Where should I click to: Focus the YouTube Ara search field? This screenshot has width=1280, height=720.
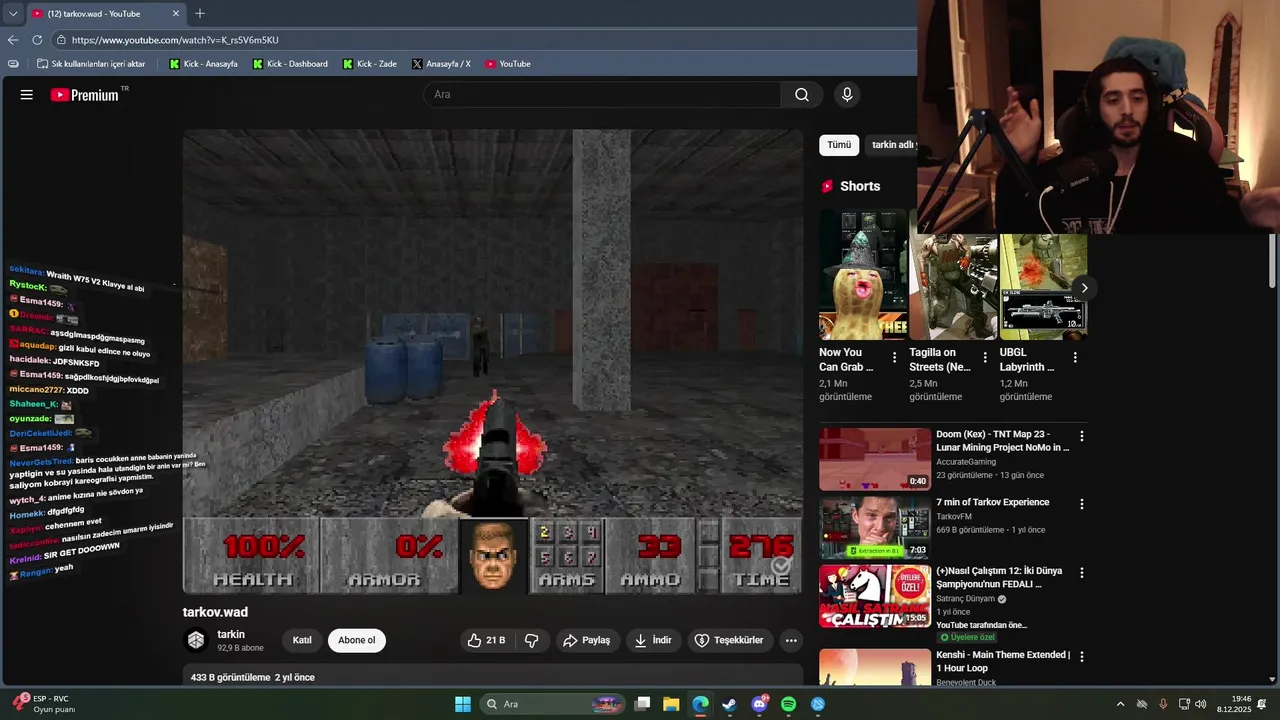click(602, 95)
